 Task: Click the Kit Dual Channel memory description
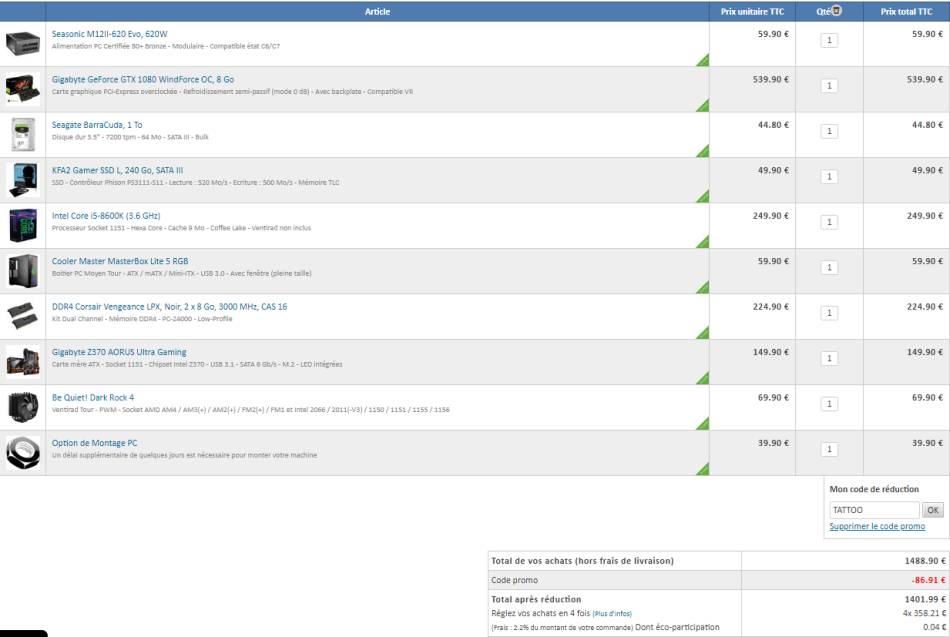pos(142,319)
